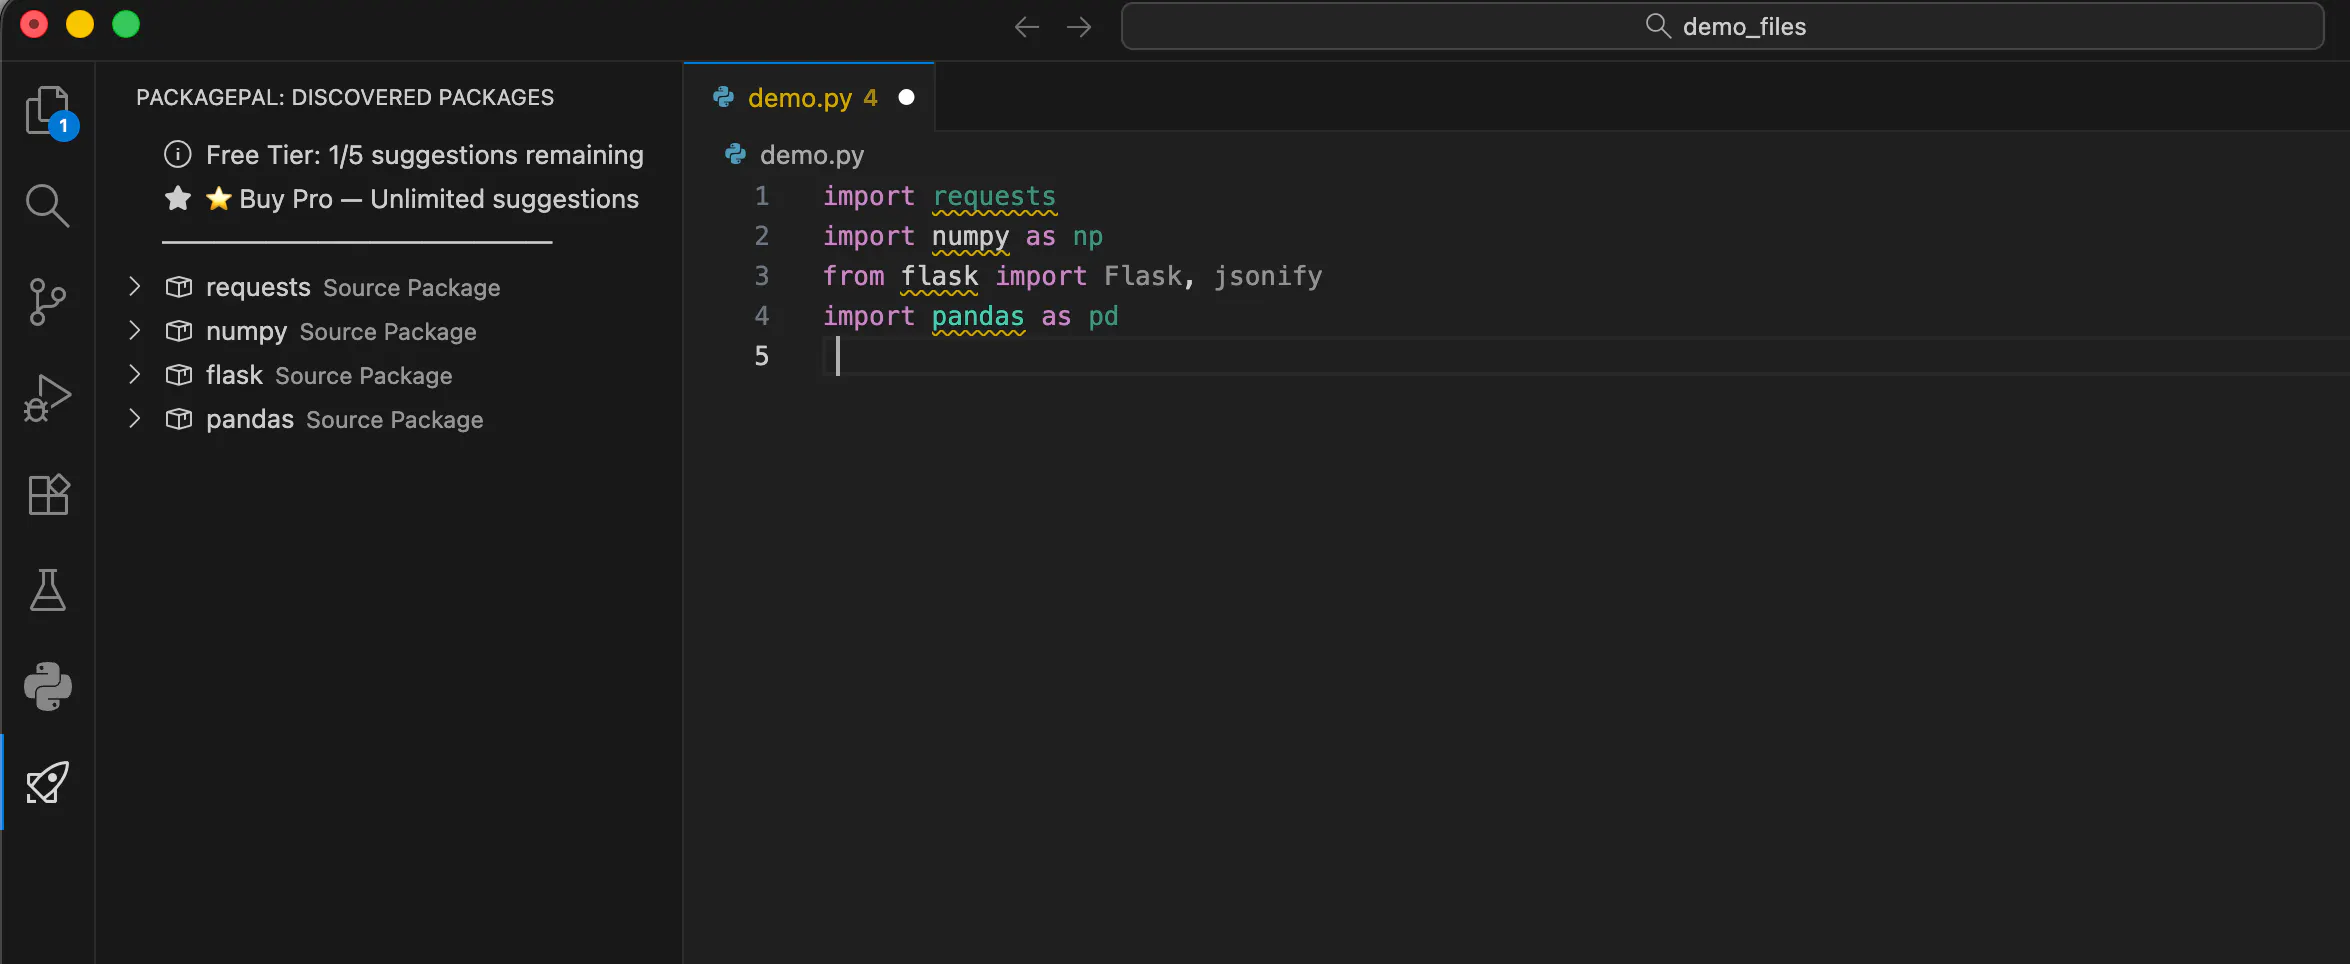The width and height of the screenshot is (2350, 964).
Task: Select the demo.py editor tab
Action: [809, 97]
